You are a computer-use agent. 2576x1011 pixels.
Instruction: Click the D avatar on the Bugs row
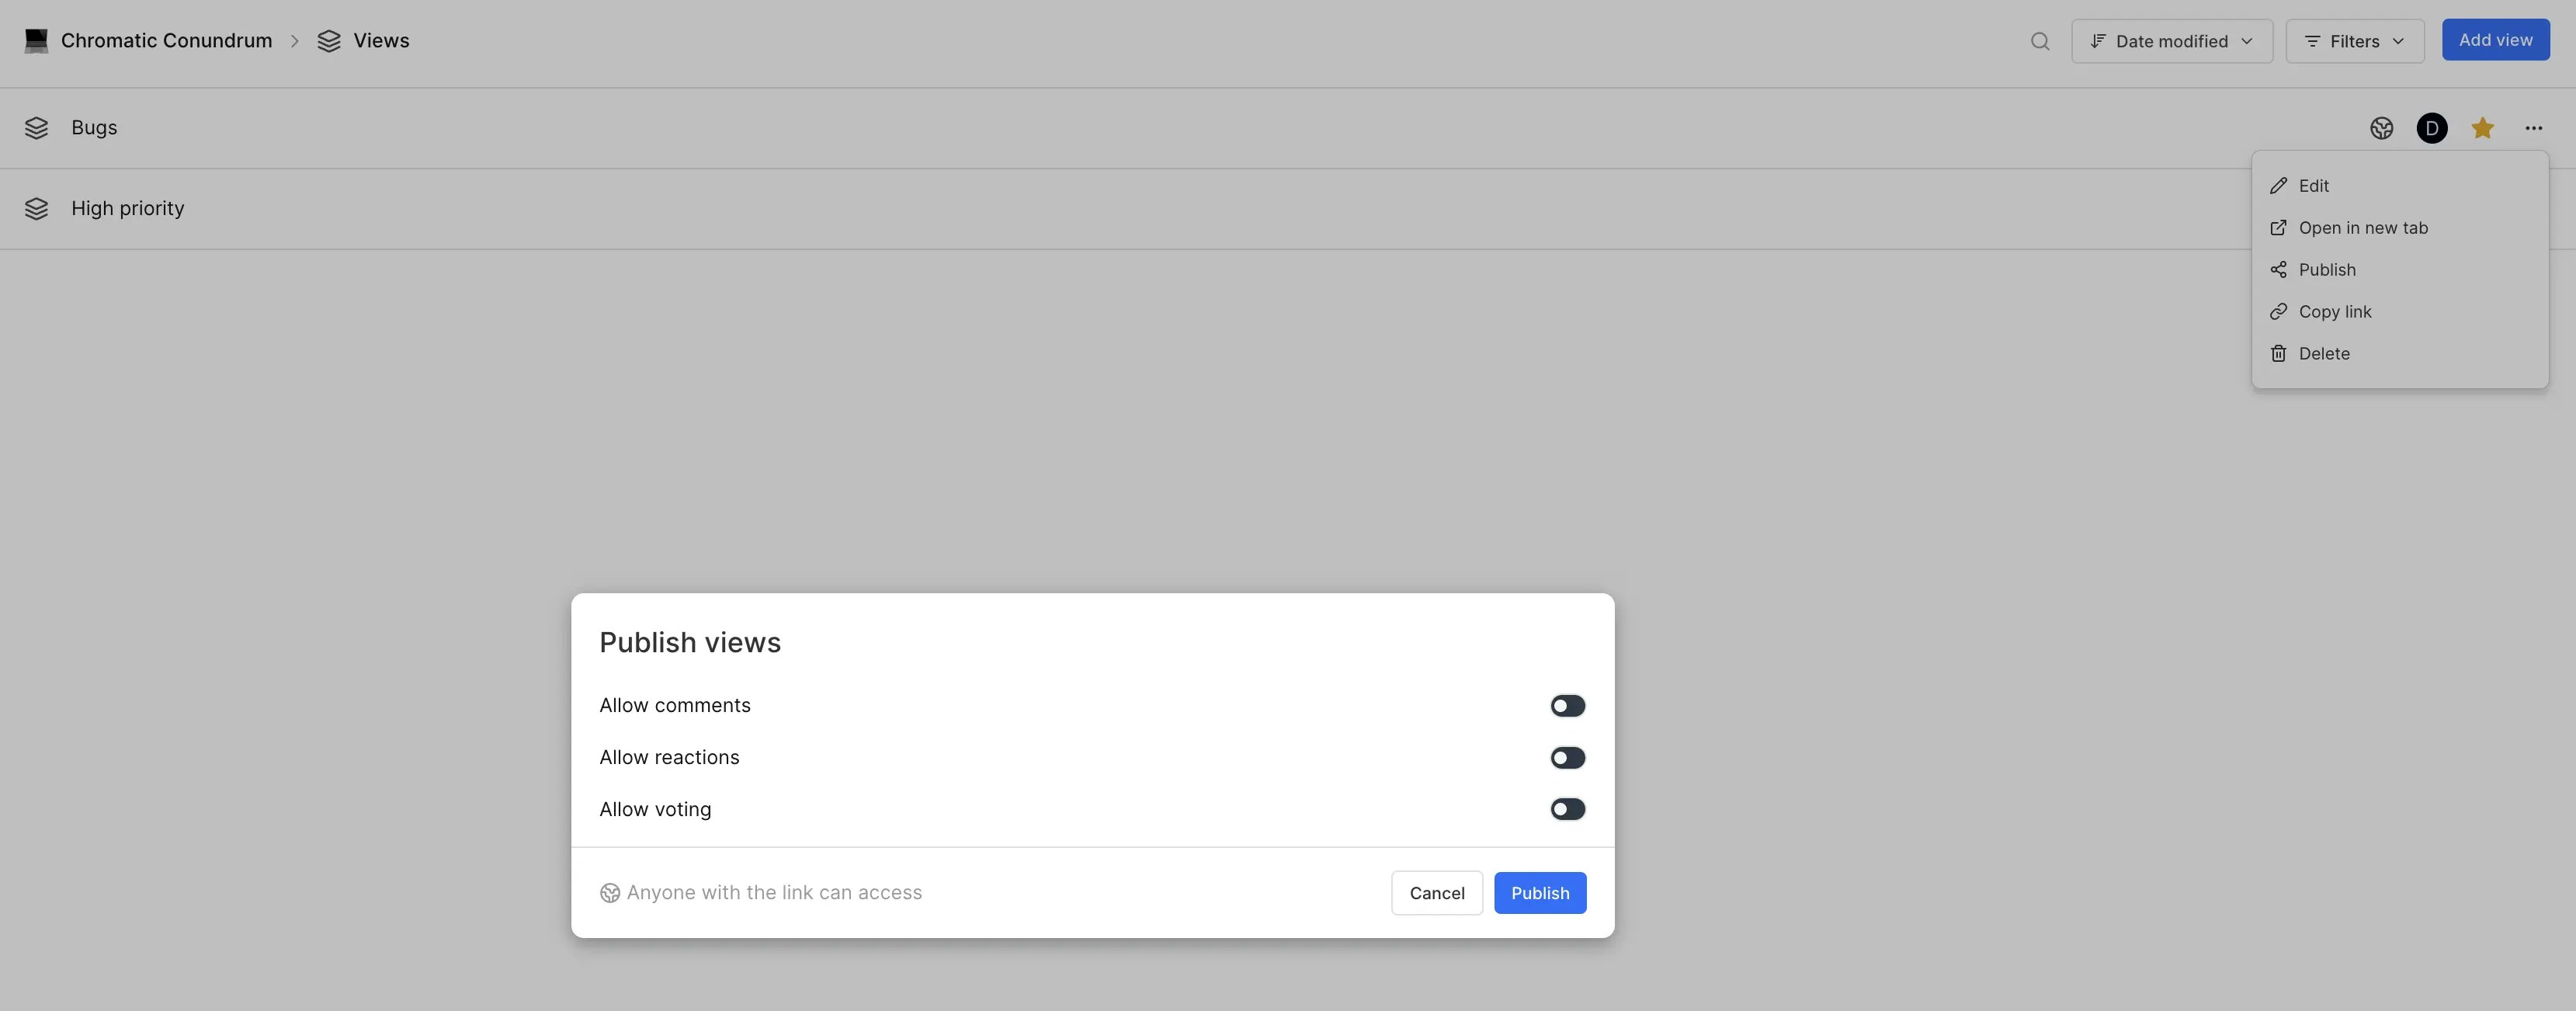[2432, 128]
